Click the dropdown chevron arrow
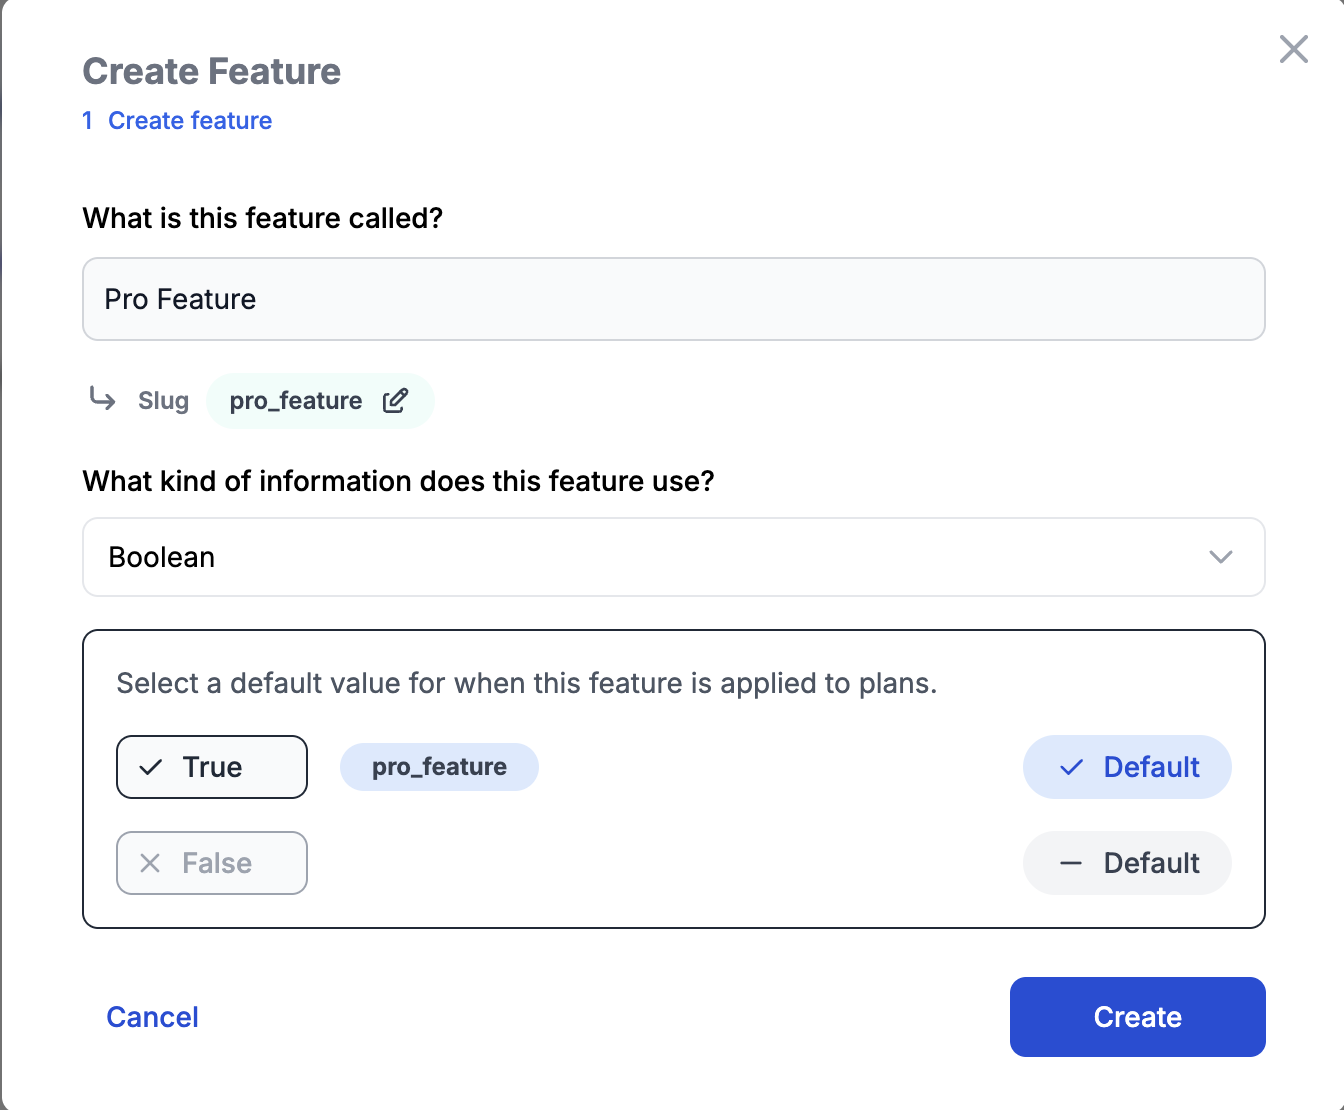This screenshot has height=1110, width=1344. pos(1220,557)
